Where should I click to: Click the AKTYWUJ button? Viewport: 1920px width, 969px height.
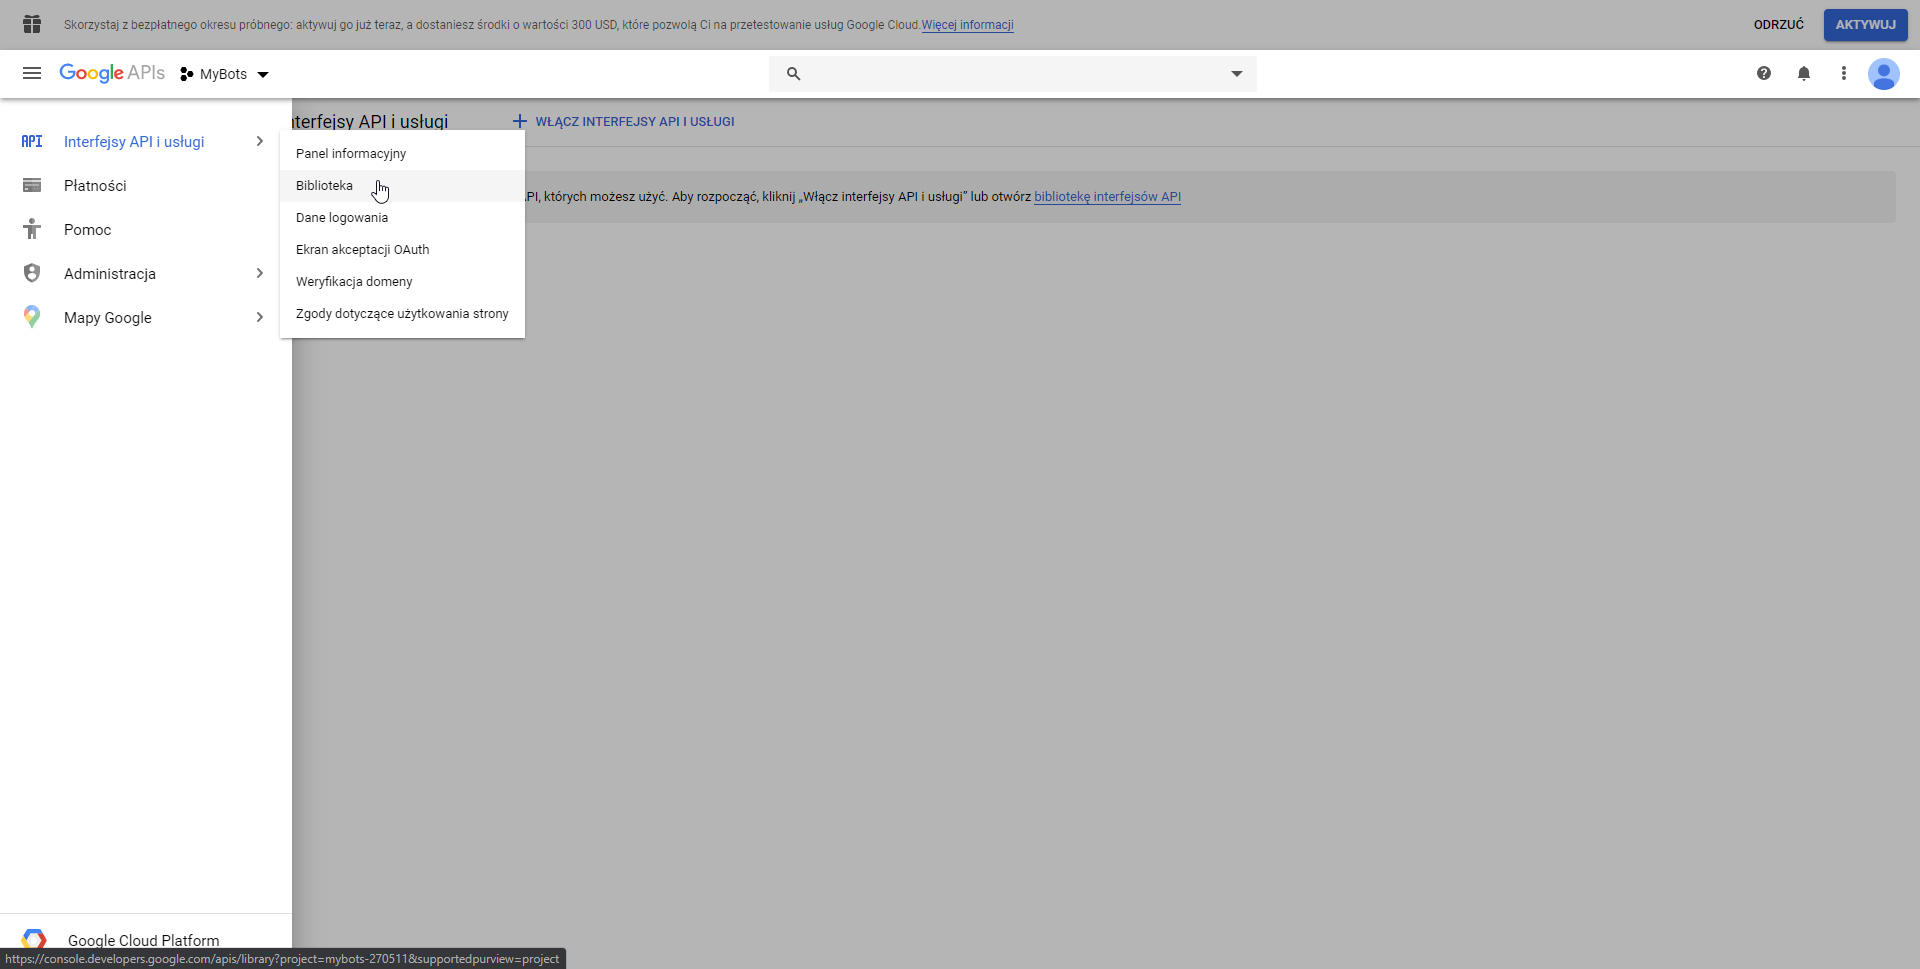[1865, 25]
